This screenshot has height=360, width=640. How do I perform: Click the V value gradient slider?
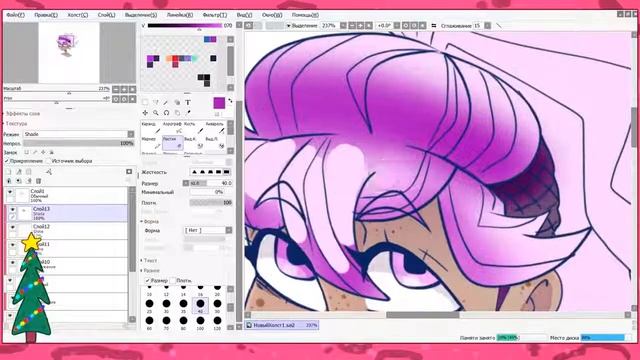pyautogui.click(x=185, y=25)
